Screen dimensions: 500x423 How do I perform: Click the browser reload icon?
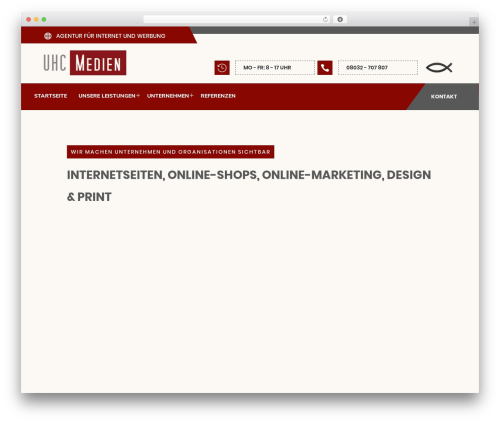point(325,20)
